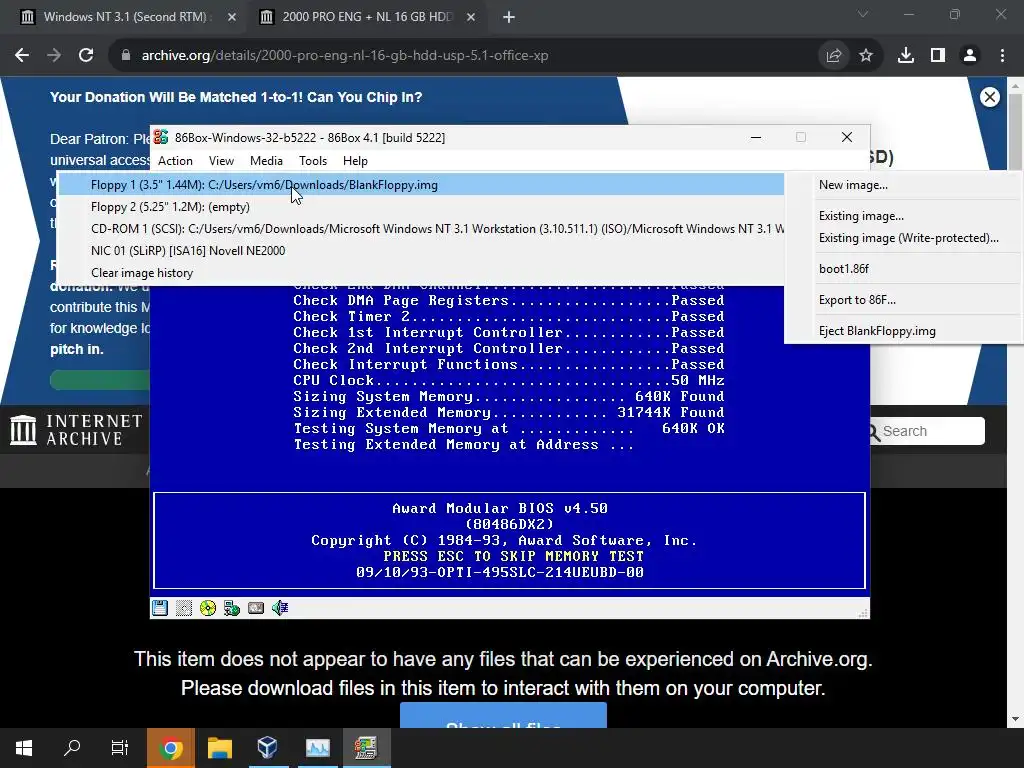Close the 86Box window
Viewport: 1024px width, 768px height.
click(847, 137)
